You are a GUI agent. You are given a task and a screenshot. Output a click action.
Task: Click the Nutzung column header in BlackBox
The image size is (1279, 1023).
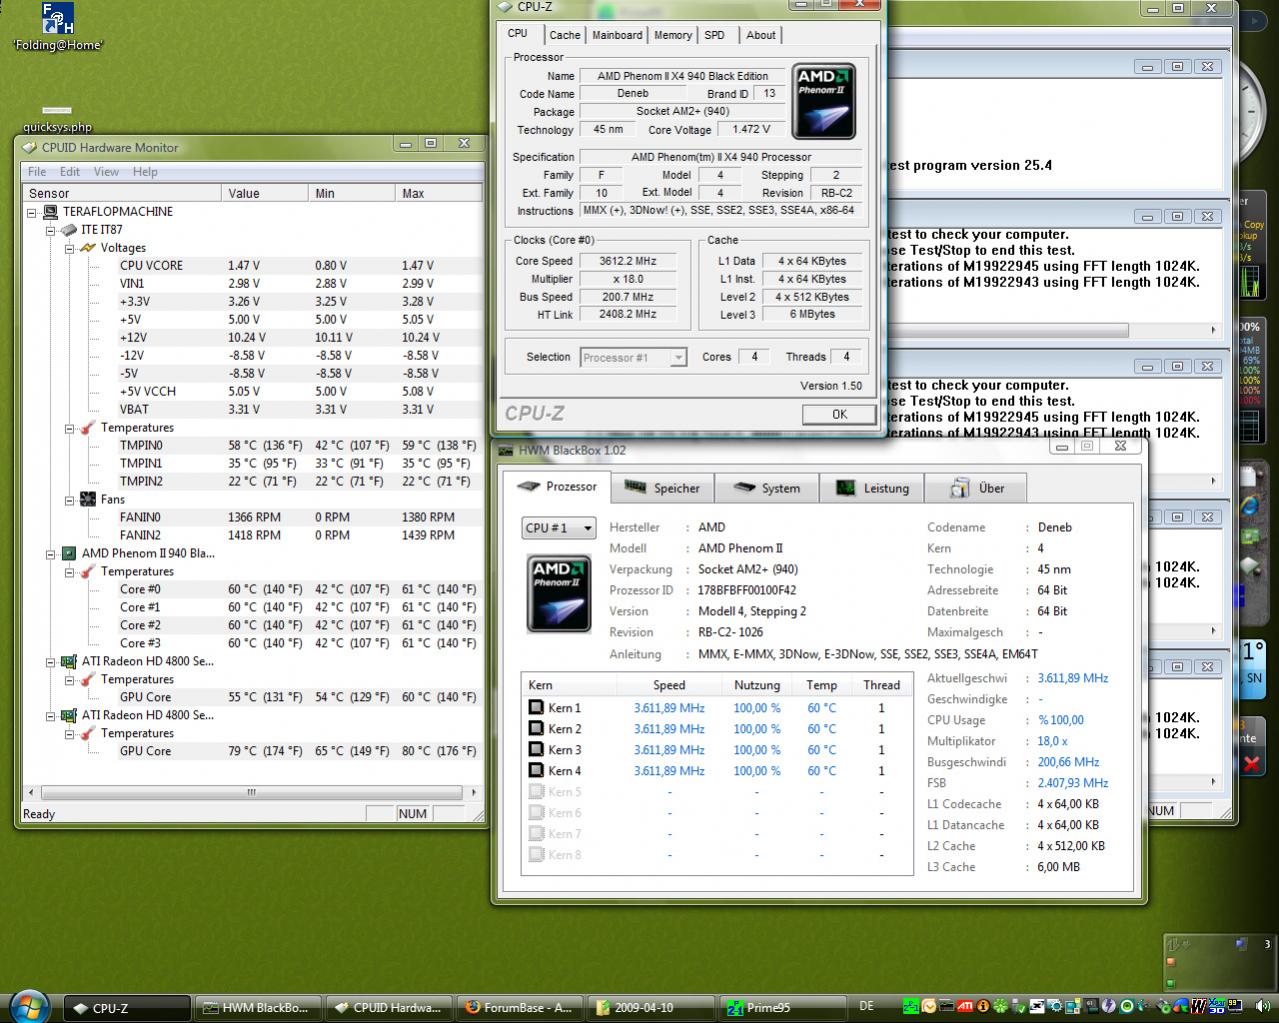coord(757,685)
